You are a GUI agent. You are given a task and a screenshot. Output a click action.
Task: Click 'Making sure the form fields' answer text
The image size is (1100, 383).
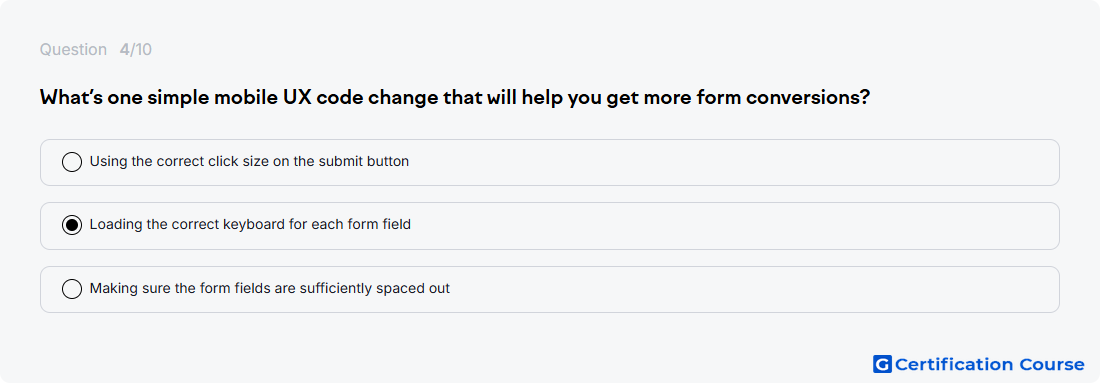pyautogui.click(x=269, y=288)
